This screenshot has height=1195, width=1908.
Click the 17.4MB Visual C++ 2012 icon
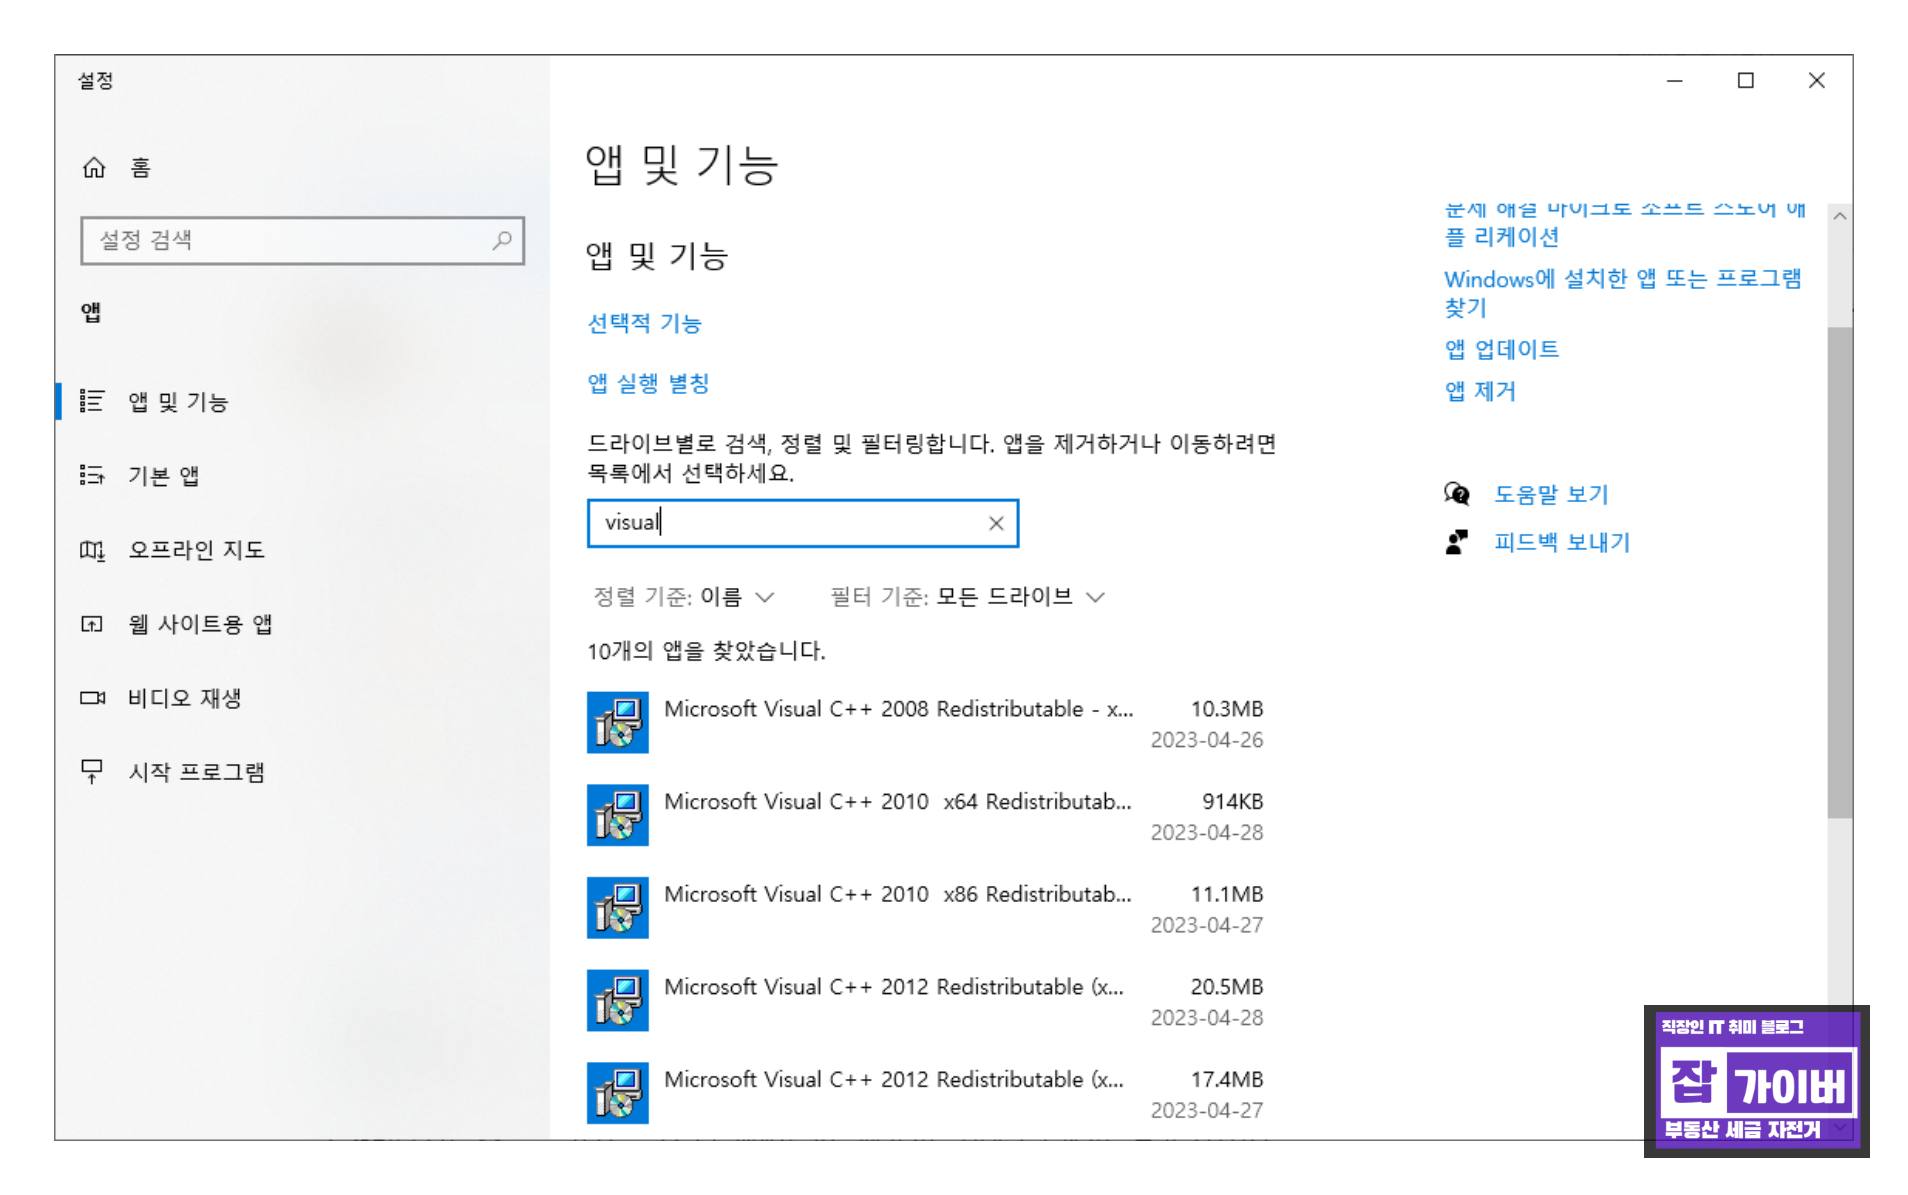tap(617, 1092)
